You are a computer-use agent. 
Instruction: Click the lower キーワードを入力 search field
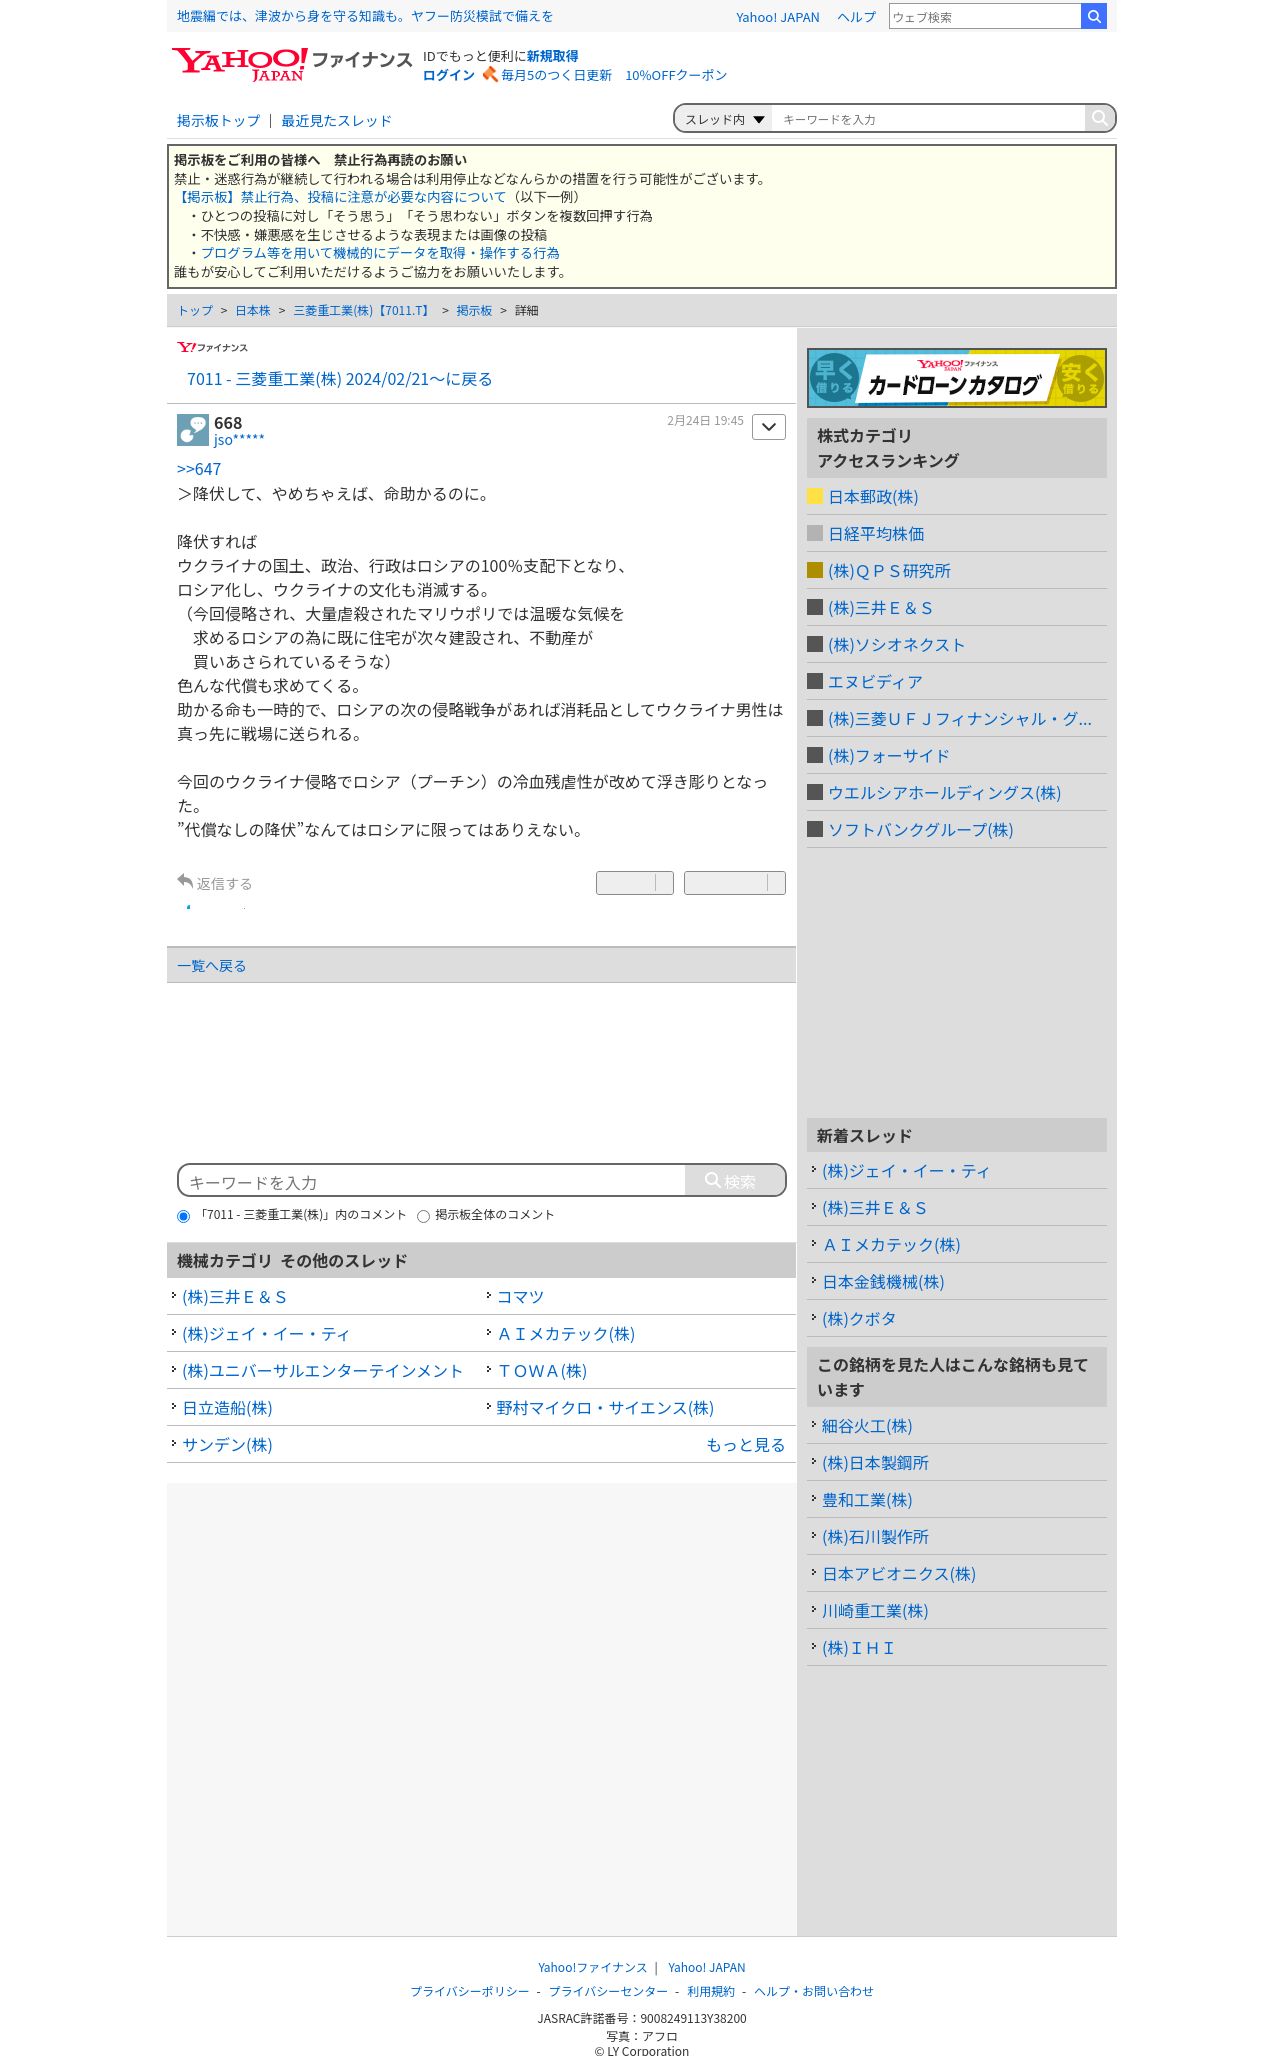432,1181
